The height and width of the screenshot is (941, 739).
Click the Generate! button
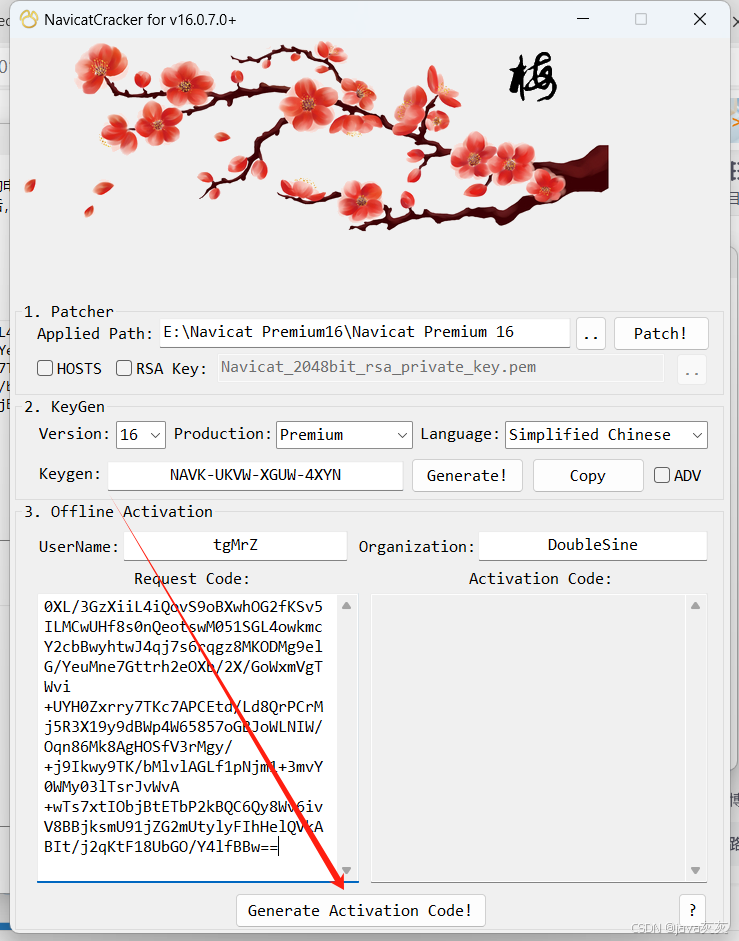coord(467,476)
